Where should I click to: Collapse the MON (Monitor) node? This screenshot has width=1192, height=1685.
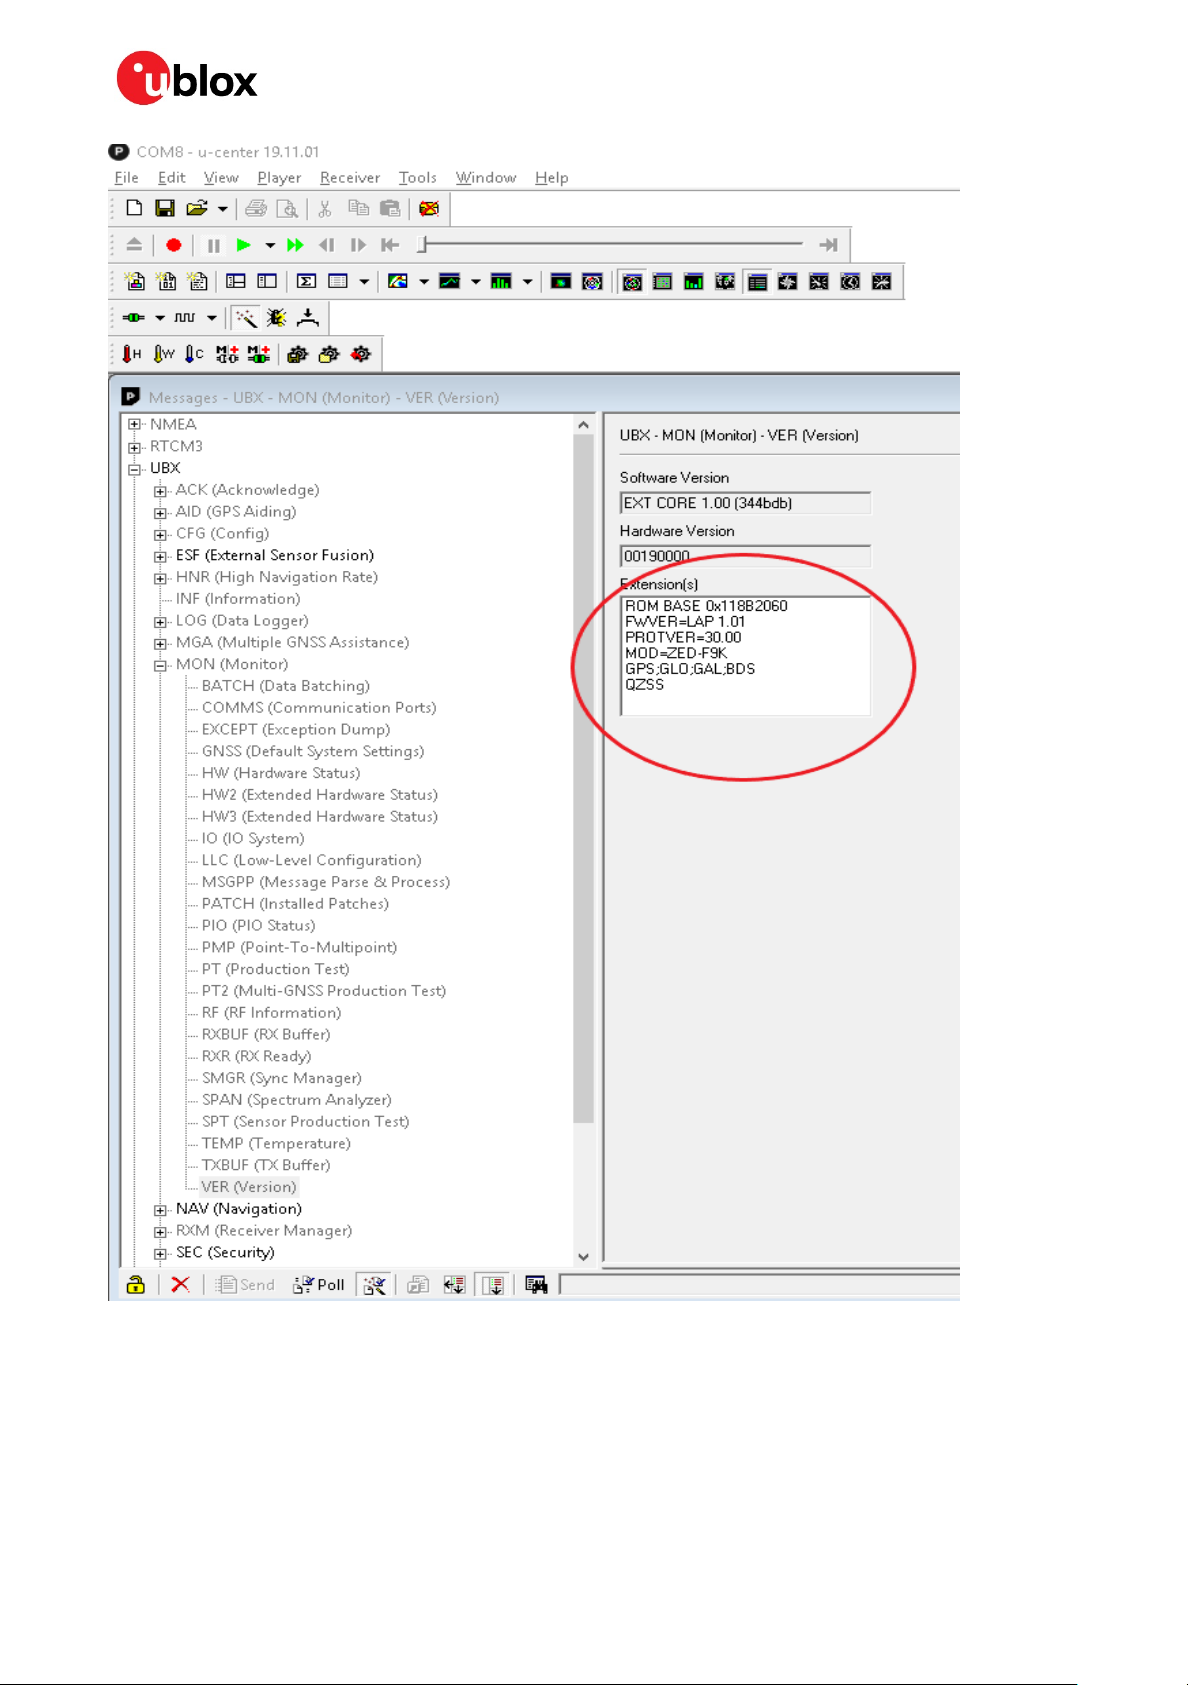(160, 665)
